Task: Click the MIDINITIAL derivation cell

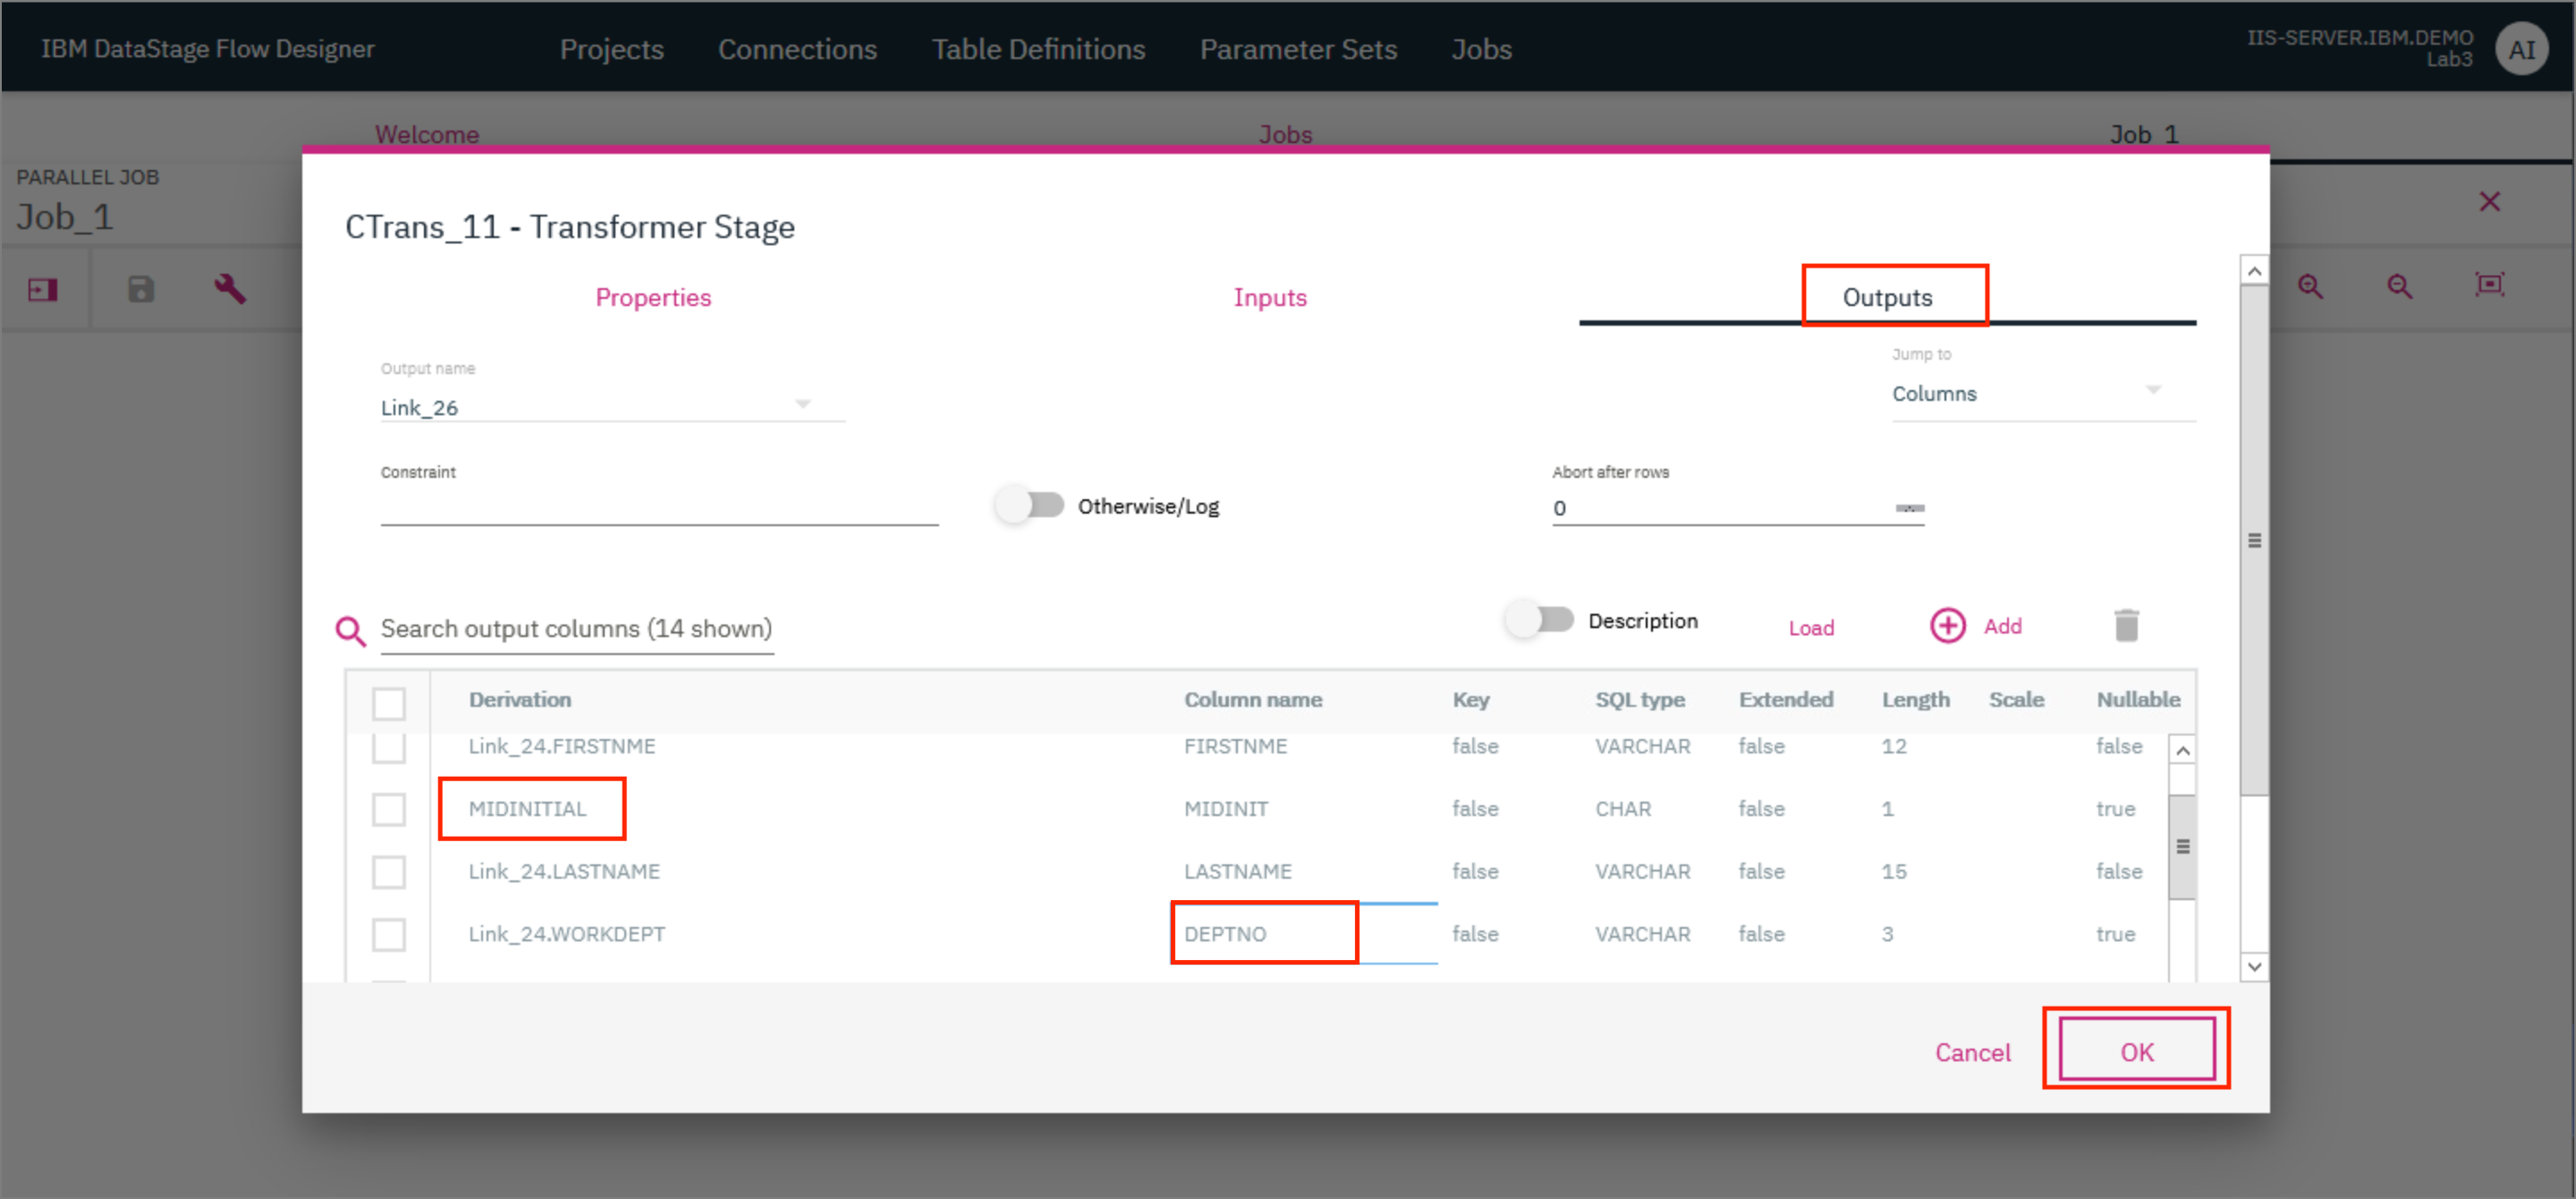Action: coord(527,809)
